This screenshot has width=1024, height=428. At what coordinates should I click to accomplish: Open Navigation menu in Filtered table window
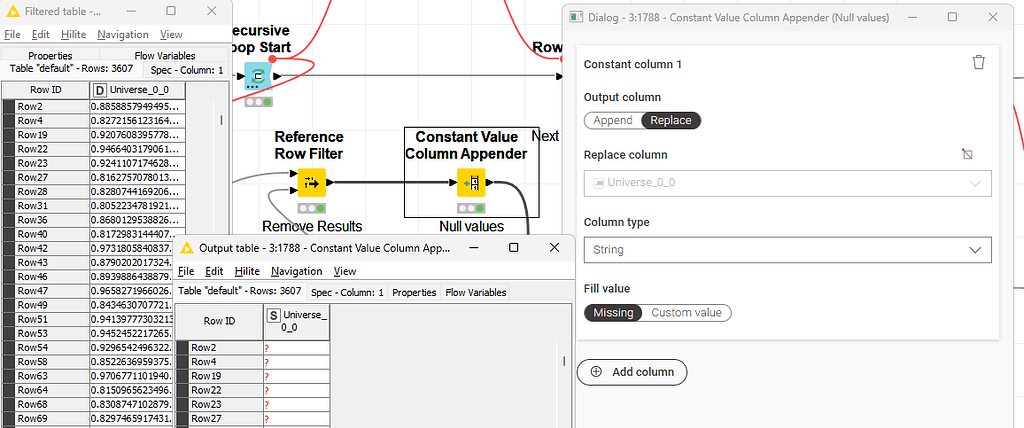123,35
